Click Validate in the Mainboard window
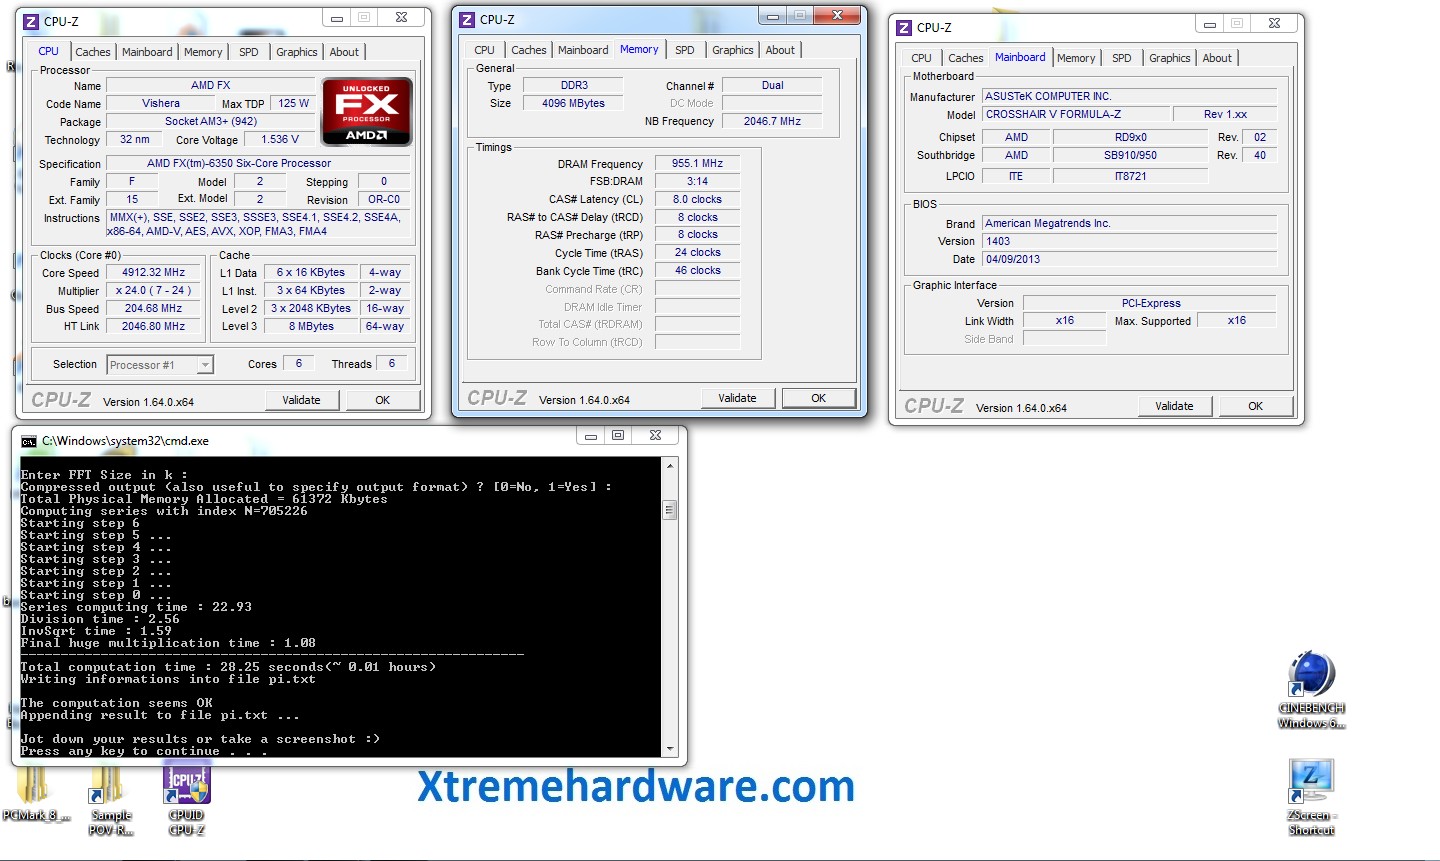 [1174, 406]
